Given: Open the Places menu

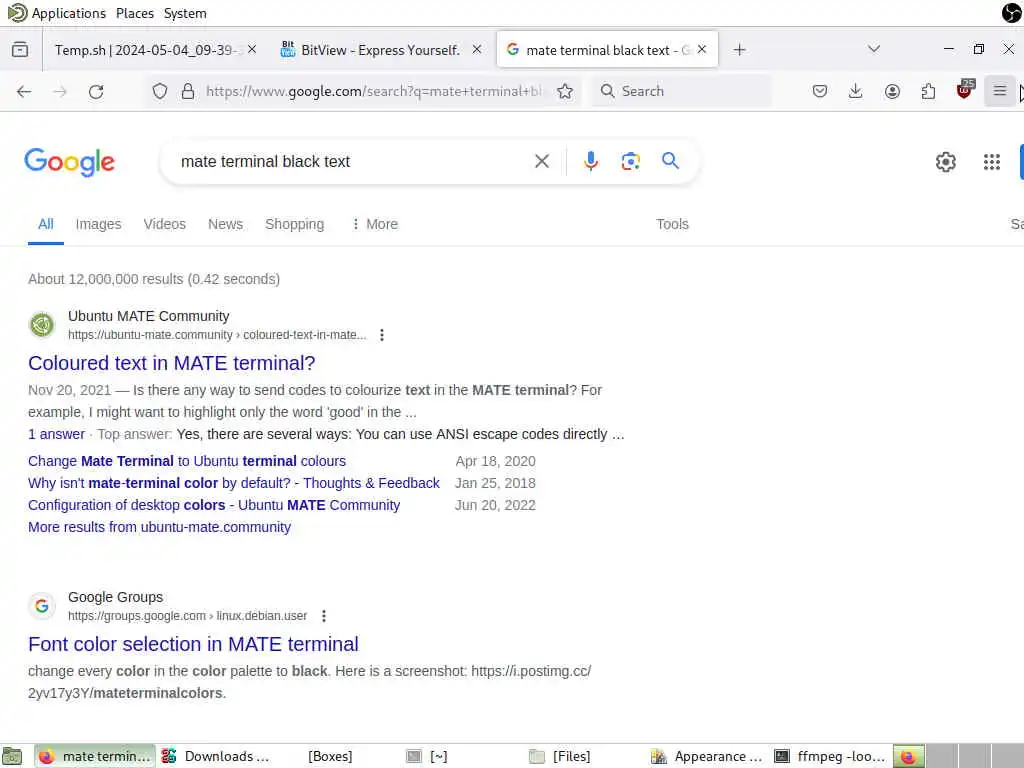Looking at the screenshot, I should (135, 13).
